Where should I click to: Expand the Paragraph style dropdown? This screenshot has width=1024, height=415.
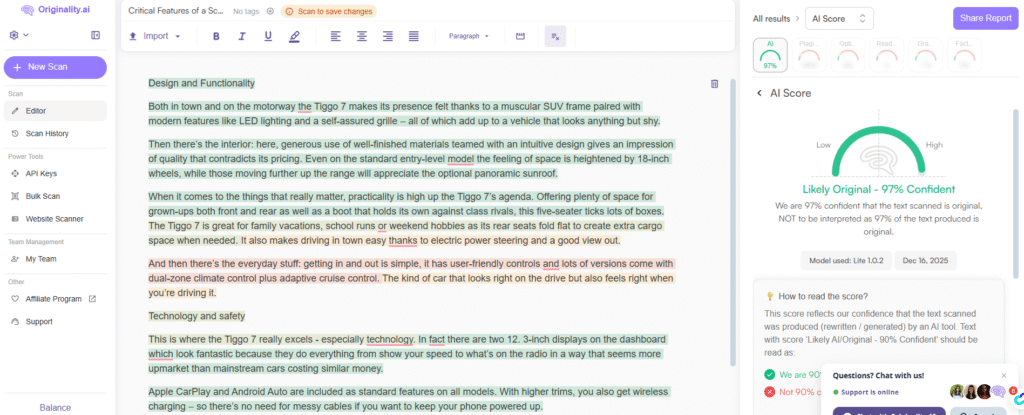click(x=469, y=36)
